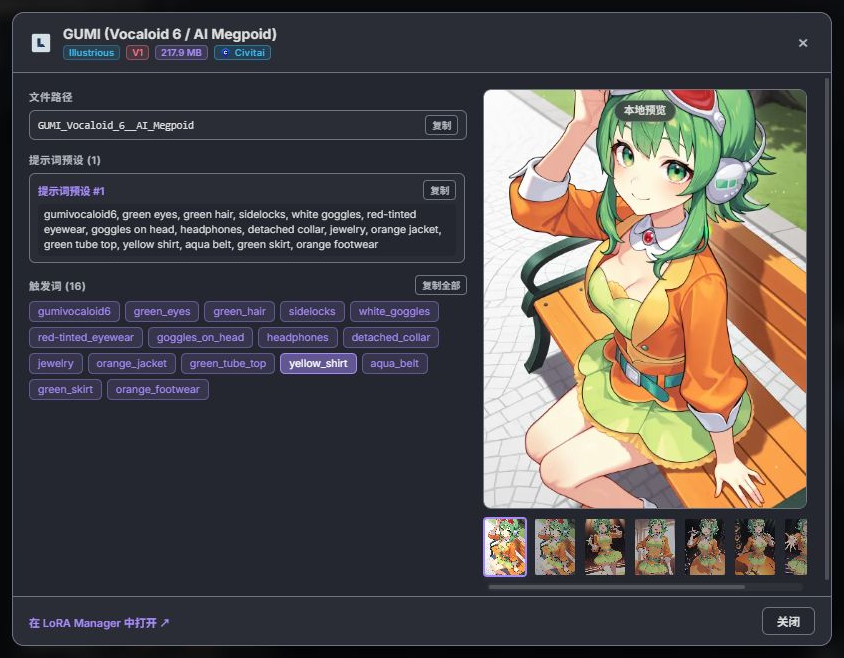Select the aqua_belt trigger word tag
Image resolution: width=844 pixels, height=658 pixels.
click(395, 363)
